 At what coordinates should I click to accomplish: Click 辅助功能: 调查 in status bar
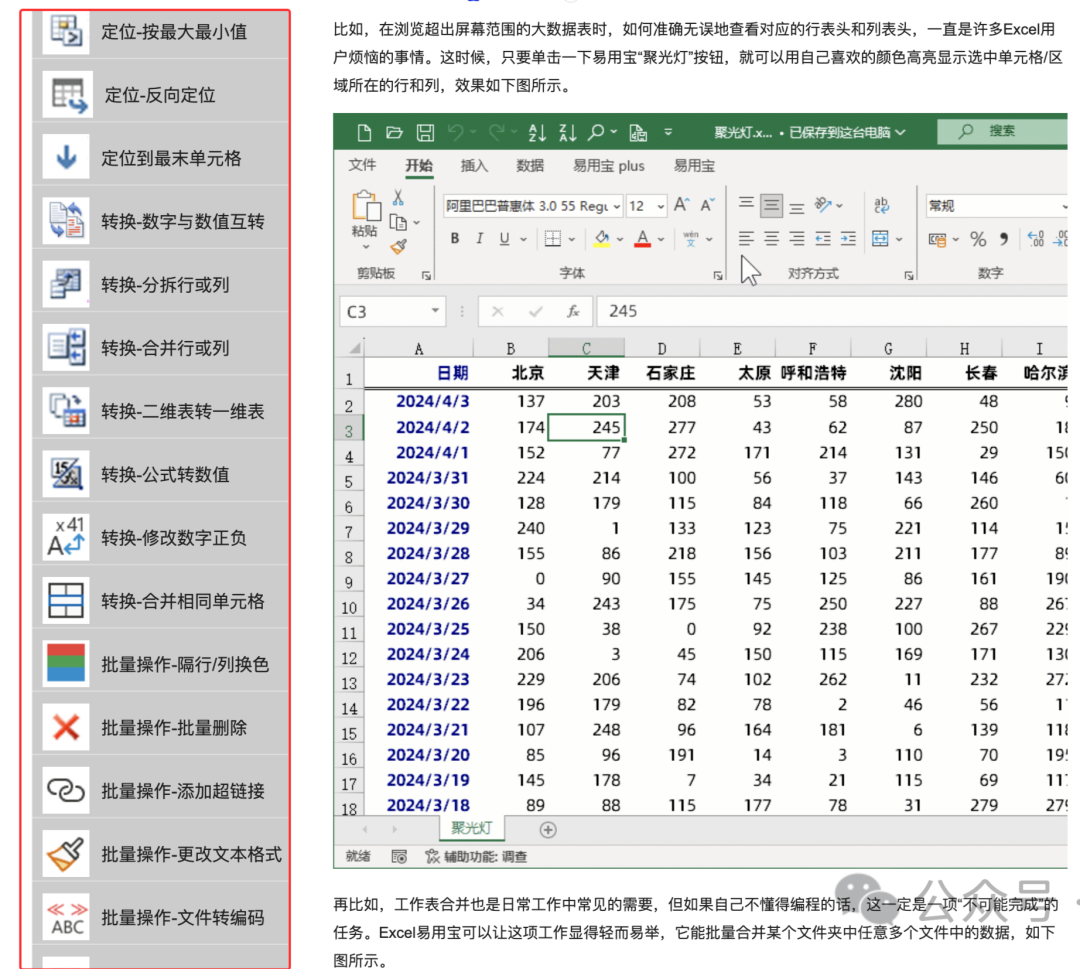click(x=477, y=856)
